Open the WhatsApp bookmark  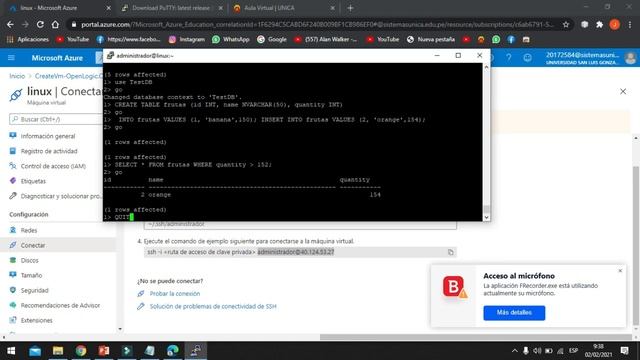[x=231, y=40]
